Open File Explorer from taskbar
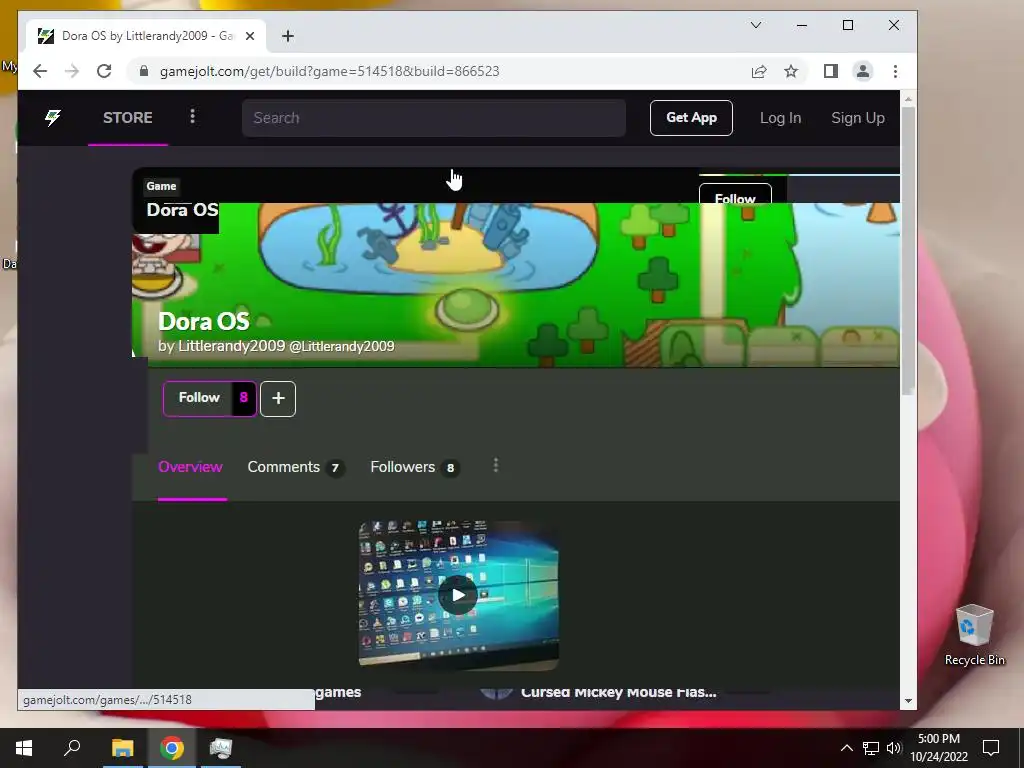The image size is (1024, 768). pyautogui.click(x=122, y=748)
